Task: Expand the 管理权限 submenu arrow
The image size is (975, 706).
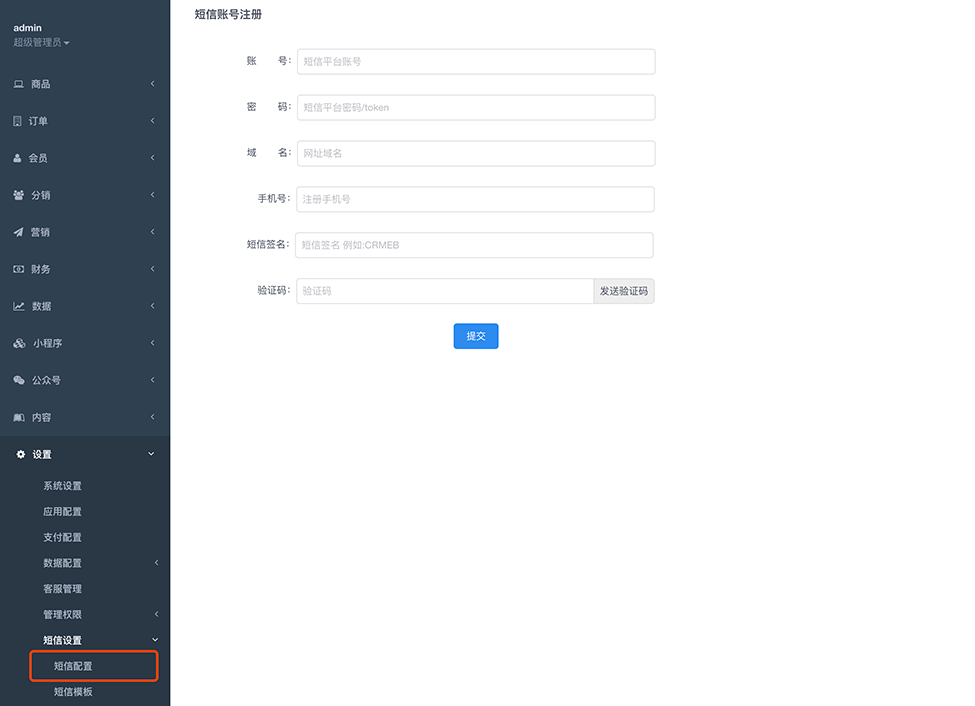Action: pos(156,615)
